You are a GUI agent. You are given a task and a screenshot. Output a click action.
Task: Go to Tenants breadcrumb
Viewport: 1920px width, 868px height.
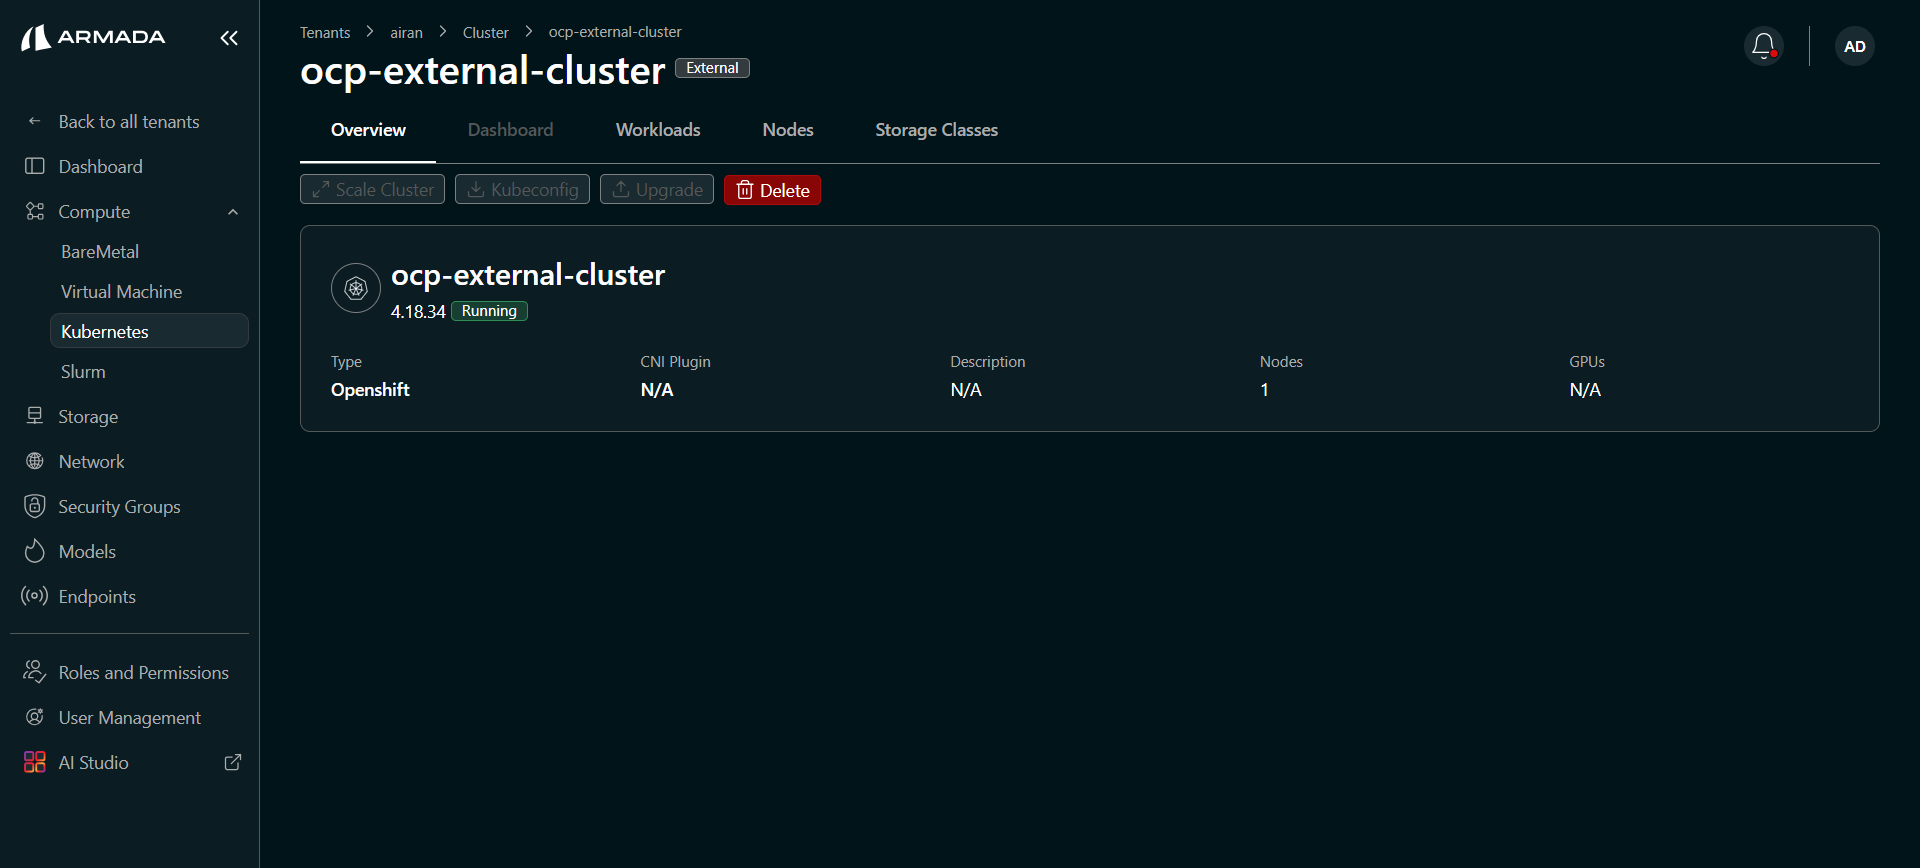(x=325, y=32)
